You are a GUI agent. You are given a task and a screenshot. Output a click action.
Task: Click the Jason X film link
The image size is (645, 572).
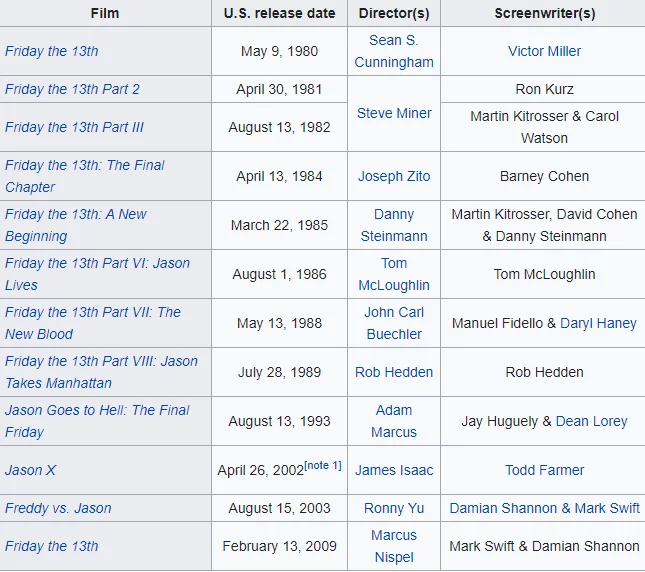31,470
